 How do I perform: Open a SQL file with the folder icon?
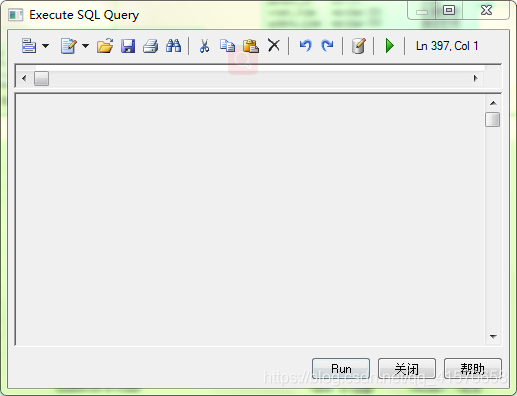point(105,46)
